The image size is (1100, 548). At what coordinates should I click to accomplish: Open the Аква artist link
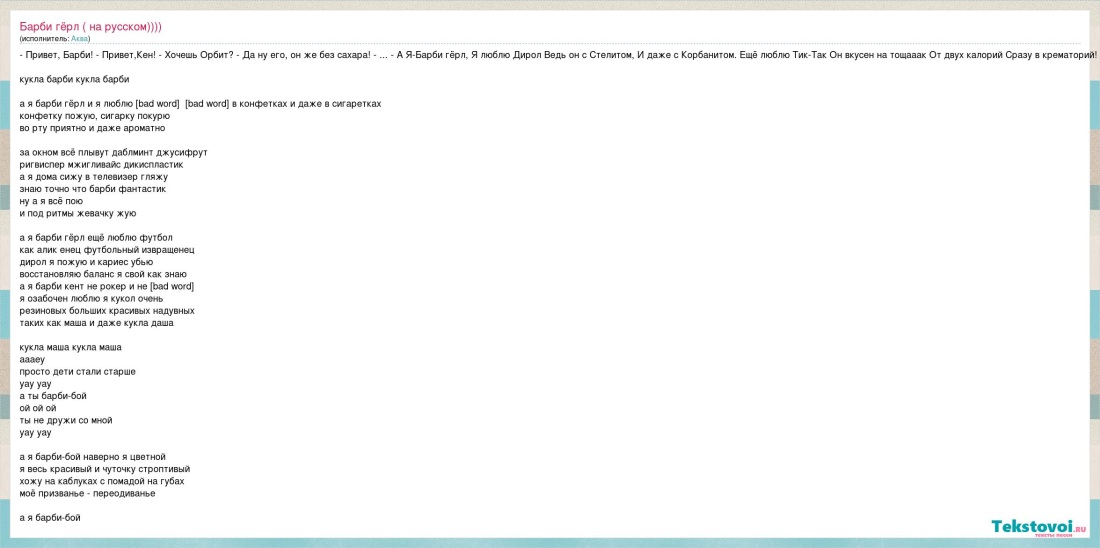(80, 38)
